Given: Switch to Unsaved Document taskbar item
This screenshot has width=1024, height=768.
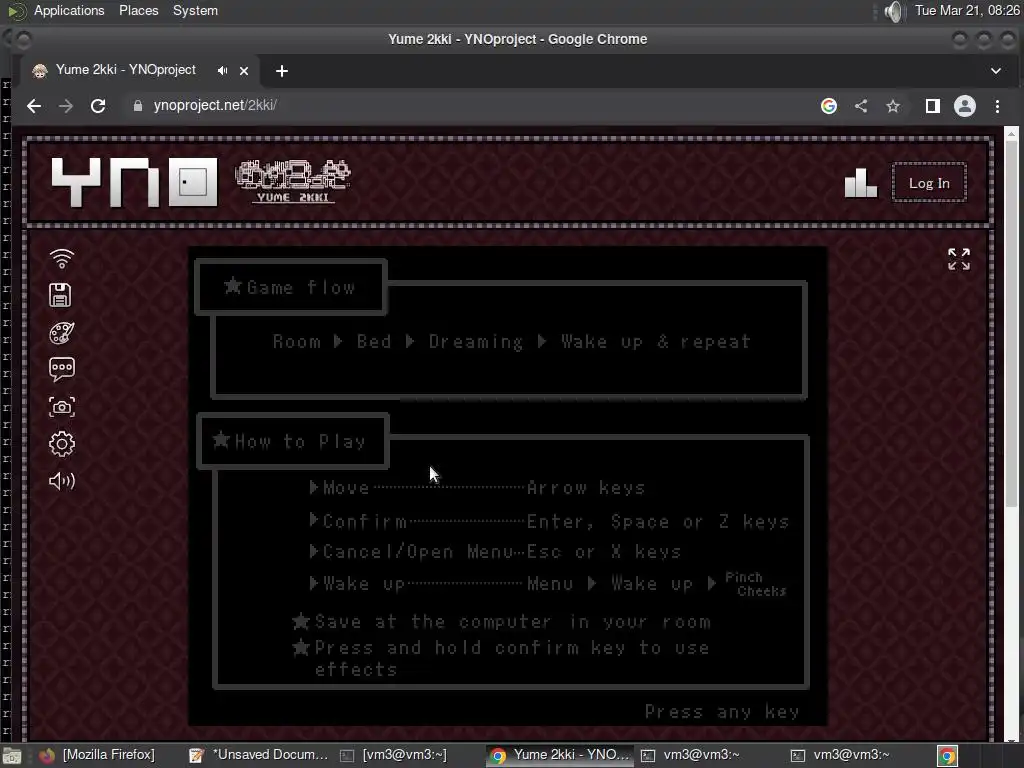Looking at the screenshot, I should (x=259, y=755).
